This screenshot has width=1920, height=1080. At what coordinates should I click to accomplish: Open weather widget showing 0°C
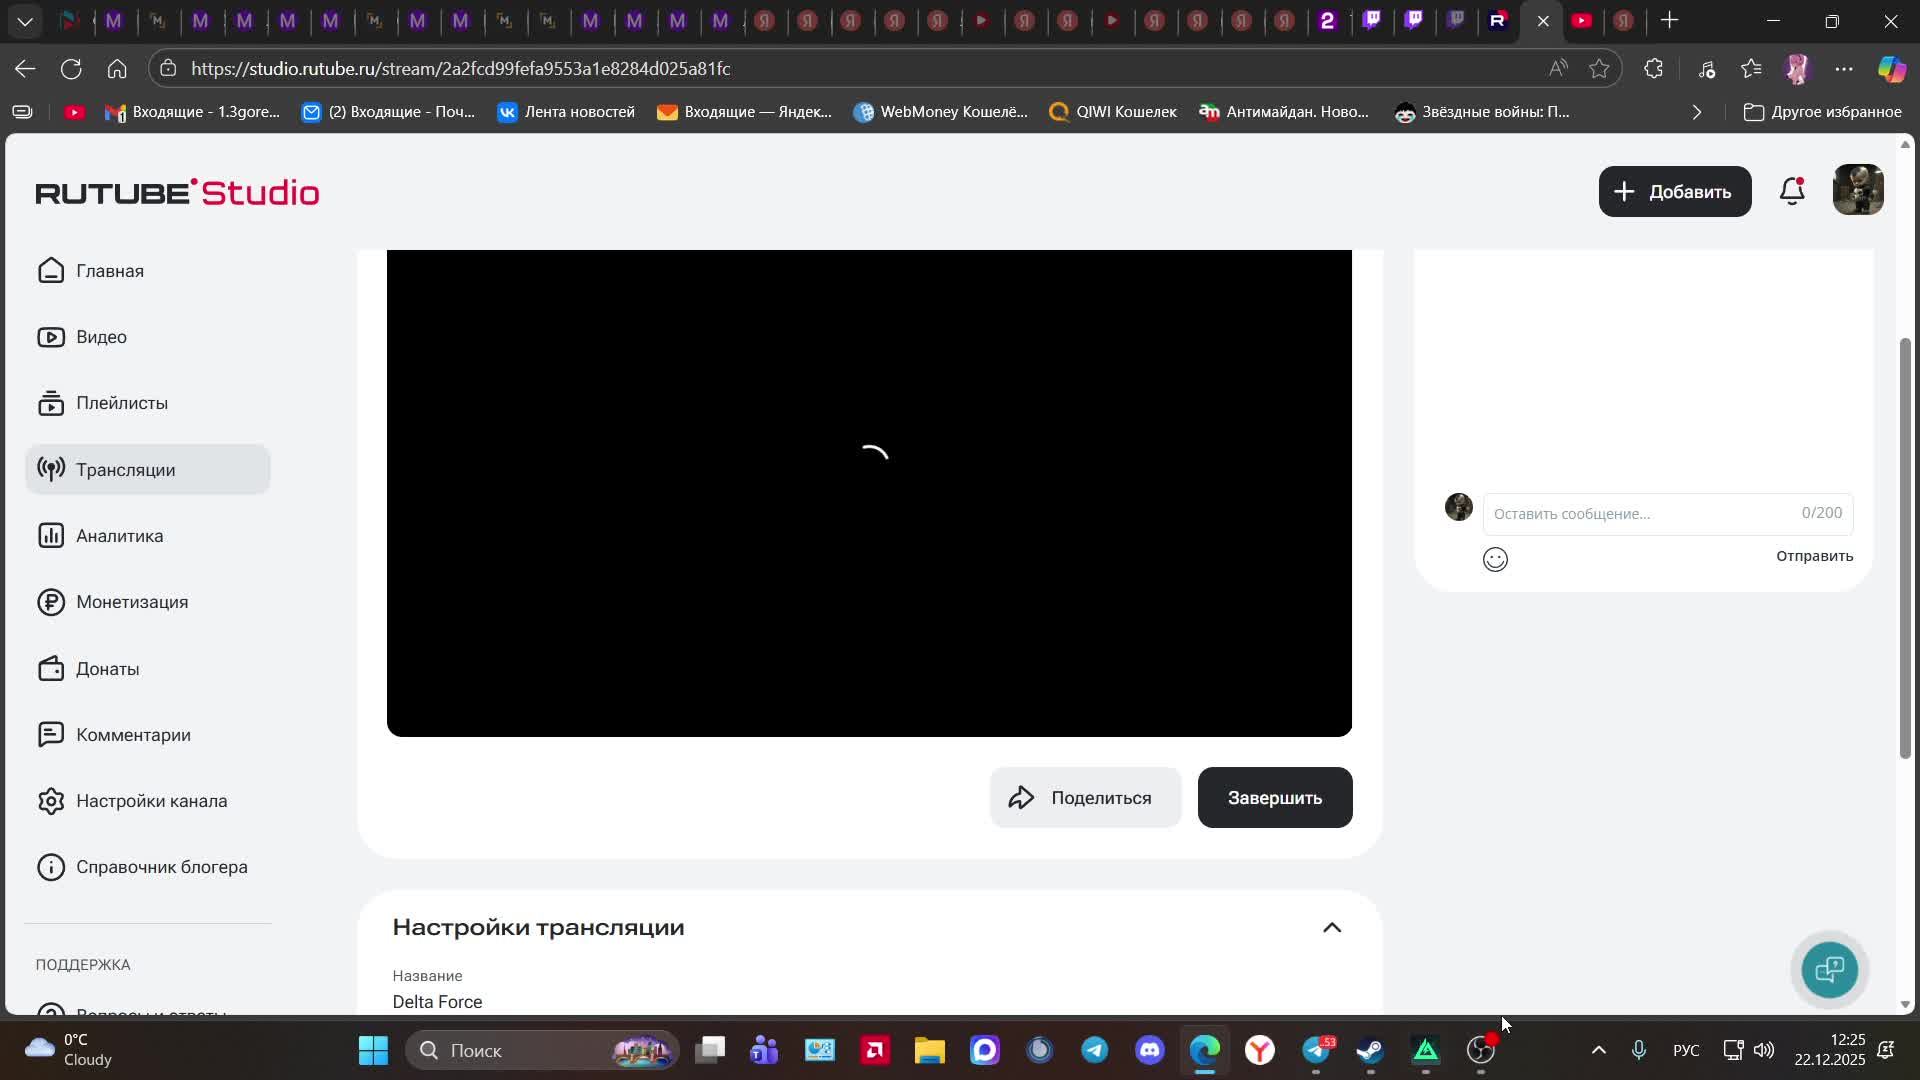pos(70,1050)
